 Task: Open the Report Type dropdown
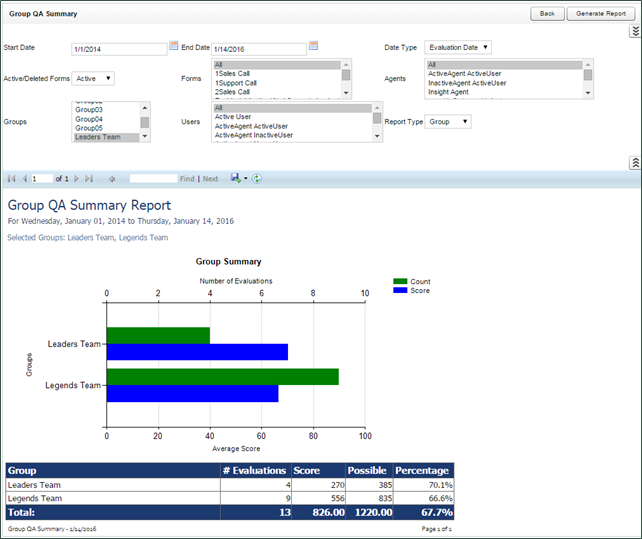click(x=451, y=121)
